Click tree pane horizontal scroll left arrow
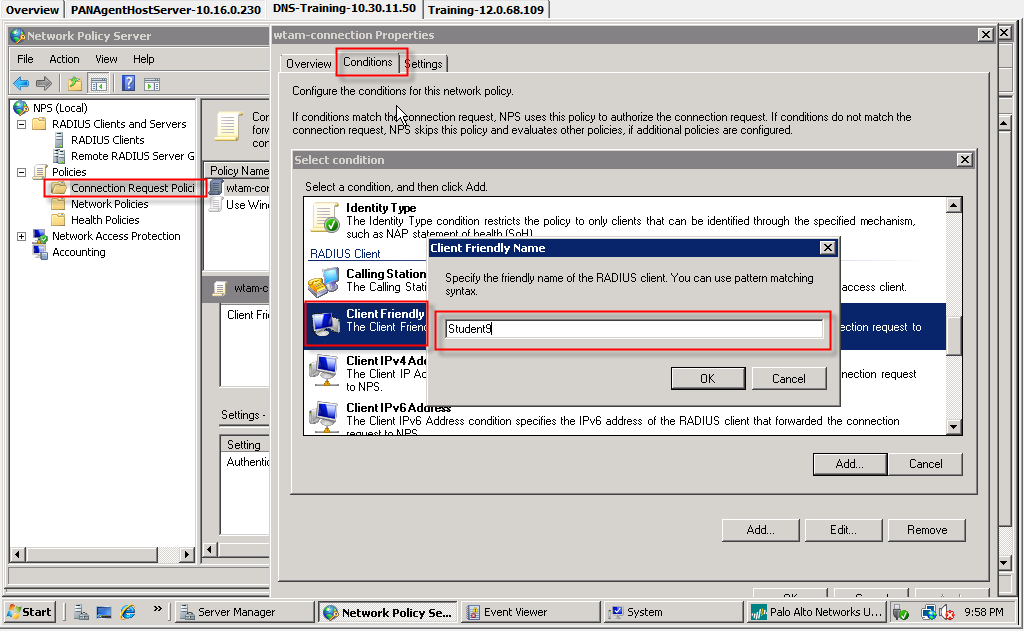Viewport: 1024px width, 631px height. tap(18, 555)
